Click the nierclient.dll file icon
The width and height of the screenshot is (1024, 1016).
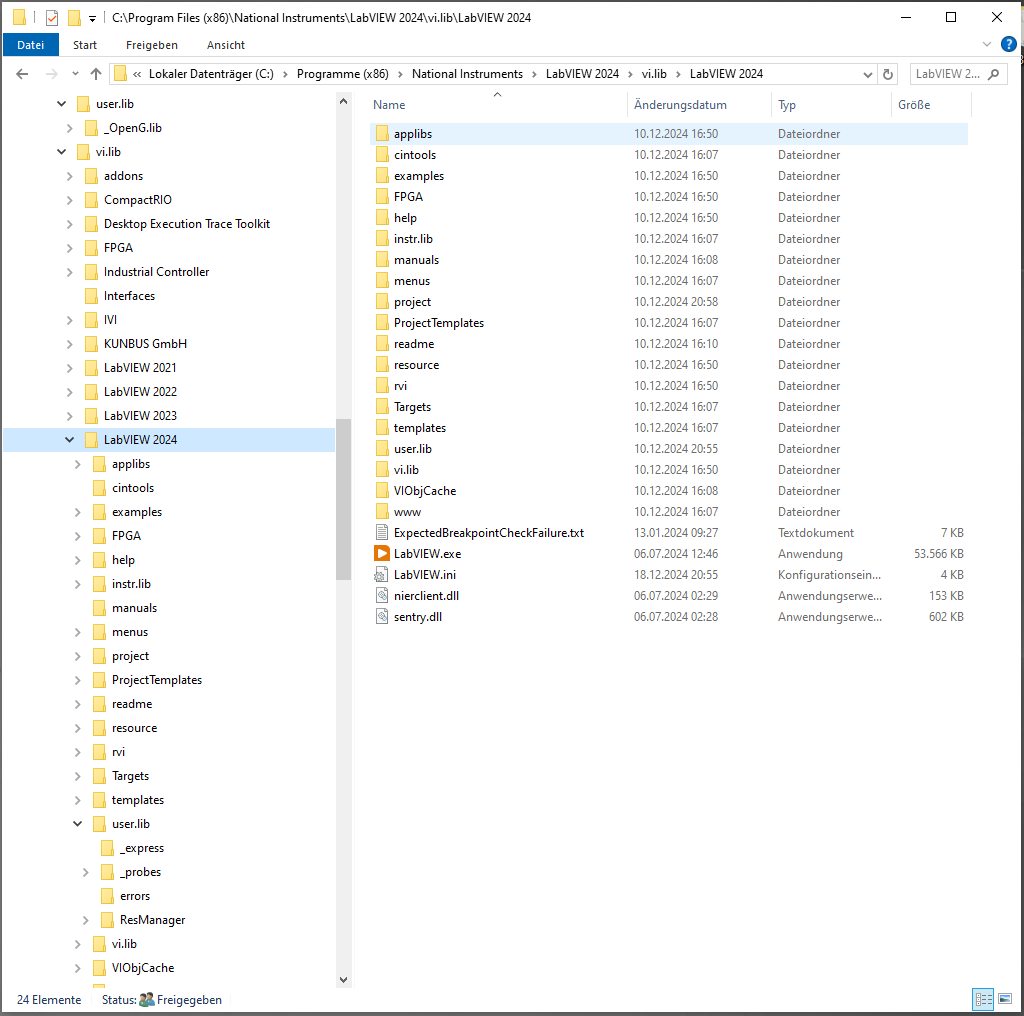coord(381,595)
